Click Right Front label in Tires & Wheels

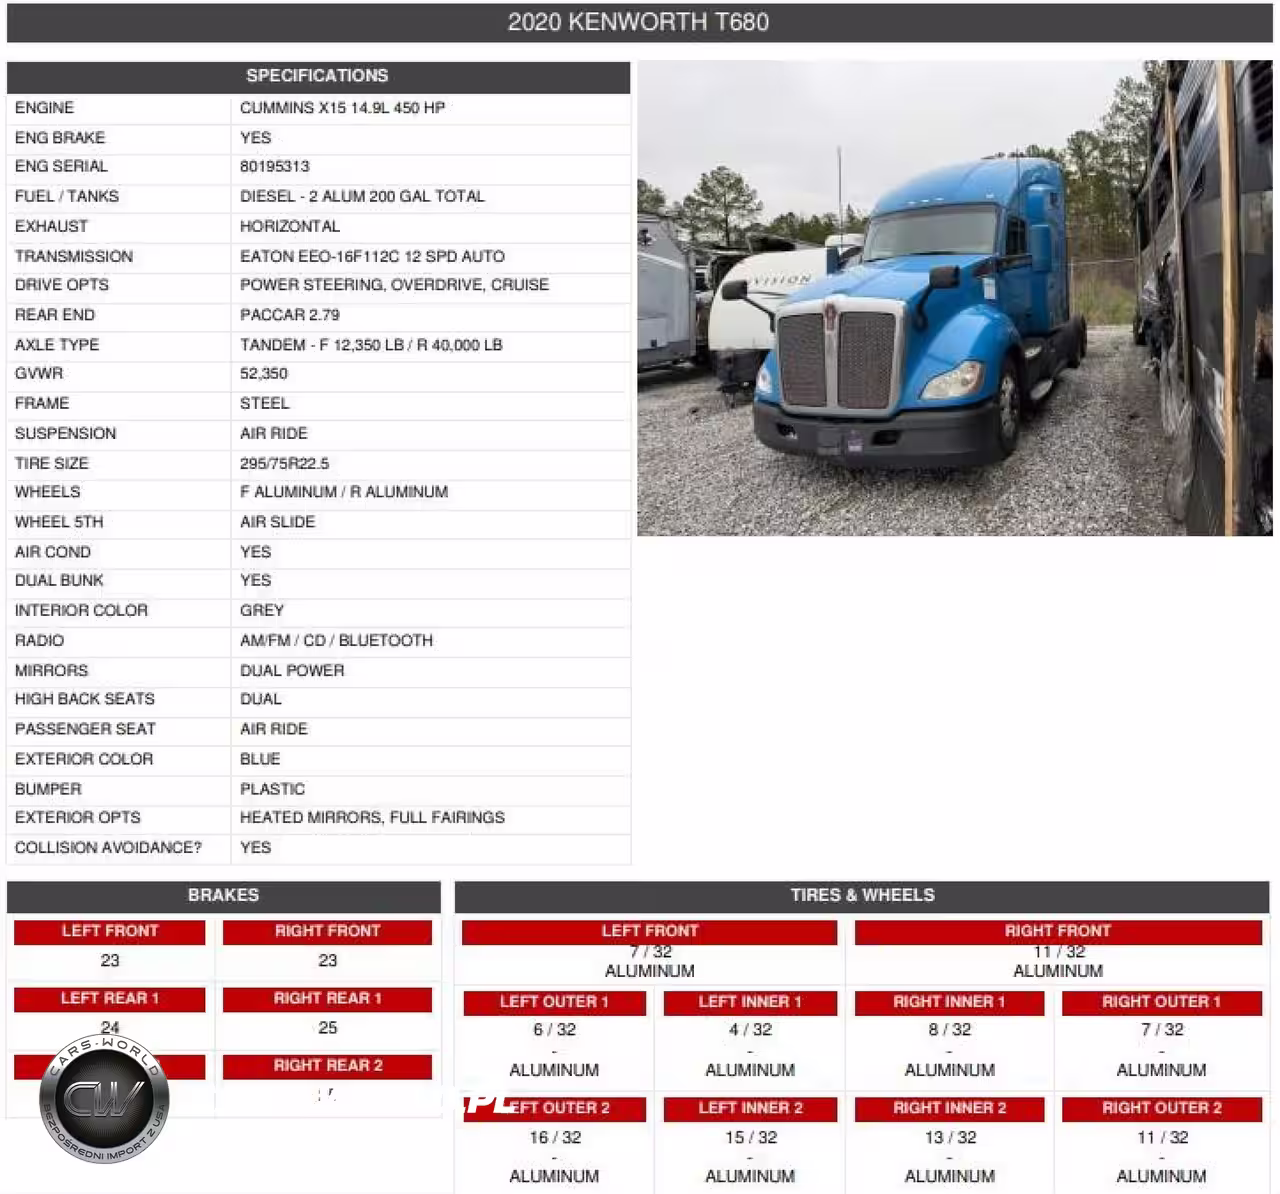(x=1057, y=931)
